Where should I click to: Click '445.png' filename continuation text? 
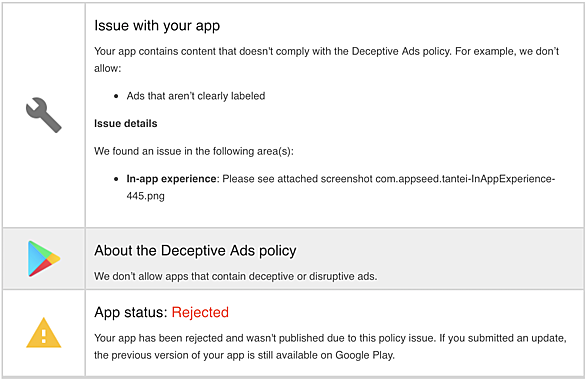pyautogui.click(x=145, y=196)
